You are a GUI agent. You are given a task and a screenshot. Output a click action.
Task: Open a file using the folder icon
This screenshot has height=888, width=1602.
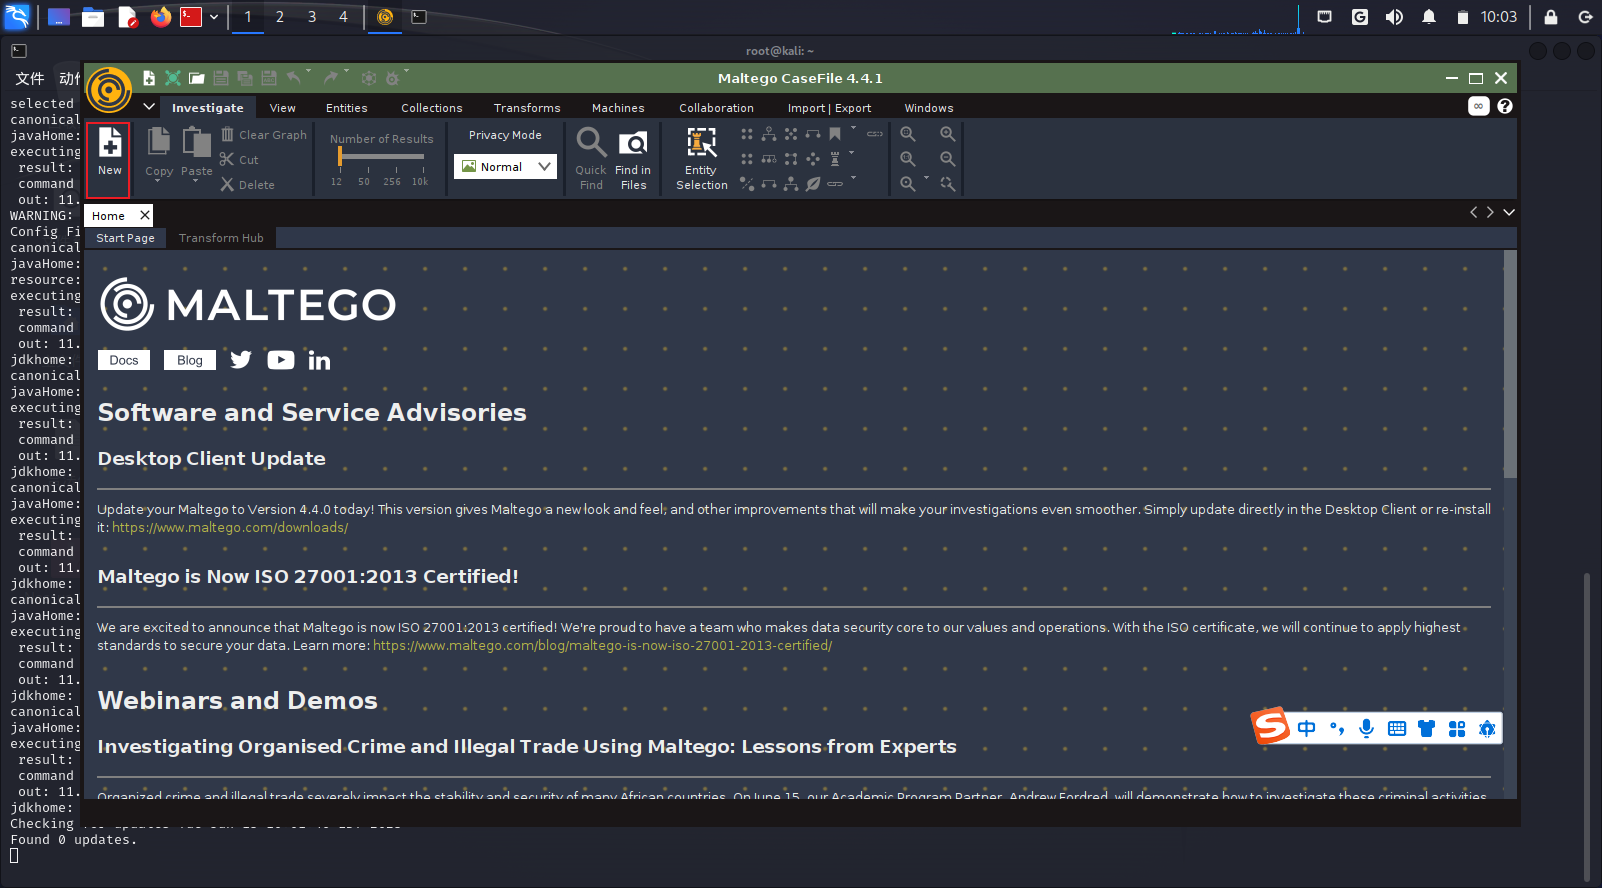point(197,78)
